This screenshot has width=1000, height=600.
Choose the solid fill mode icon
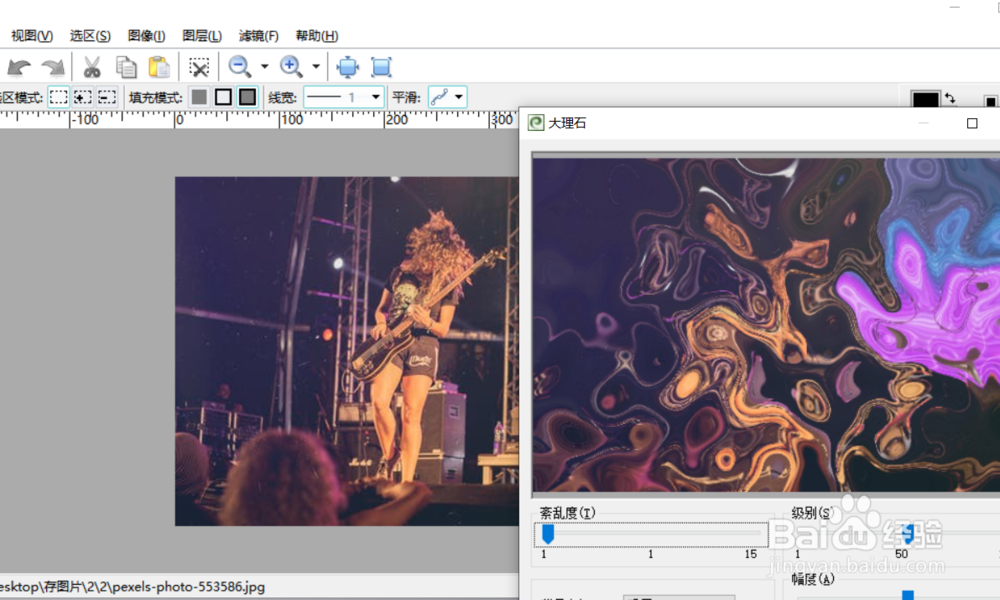[x=199, y=97]
